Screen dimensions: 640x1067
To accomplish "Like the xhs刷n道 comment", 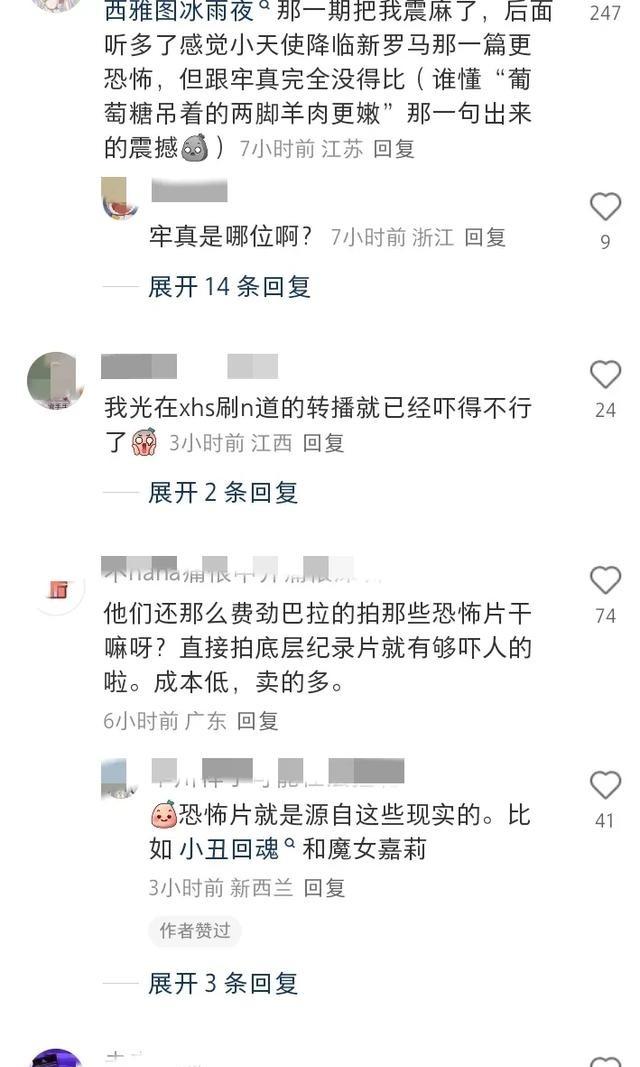I will [605, 375].
